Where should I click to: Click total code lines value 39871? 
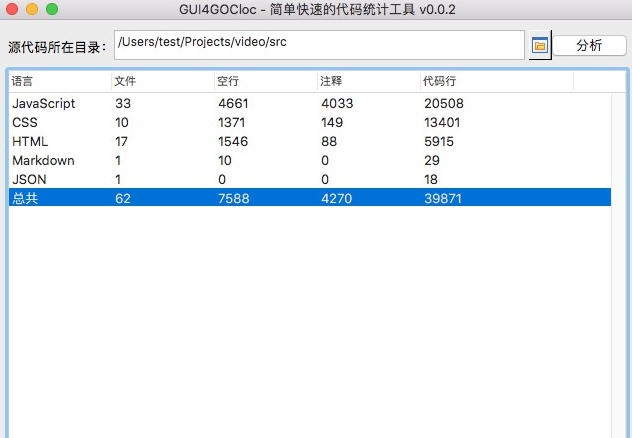[x=443, y=198]
